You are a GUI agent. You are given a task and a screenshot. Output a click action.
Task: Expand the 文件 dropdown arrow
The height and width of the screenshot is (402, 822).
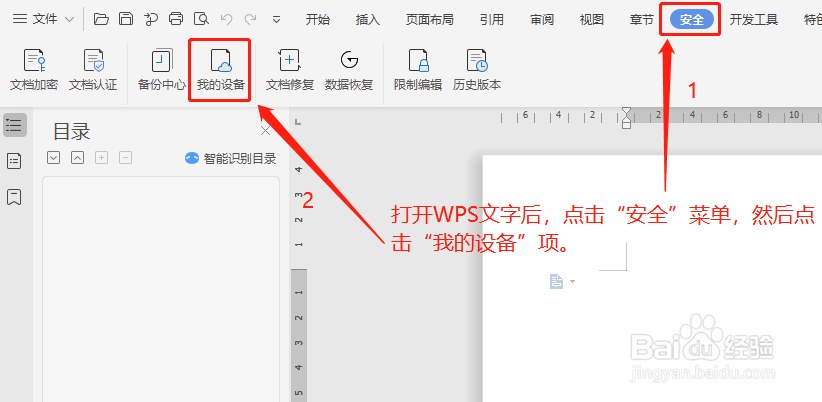69,20
